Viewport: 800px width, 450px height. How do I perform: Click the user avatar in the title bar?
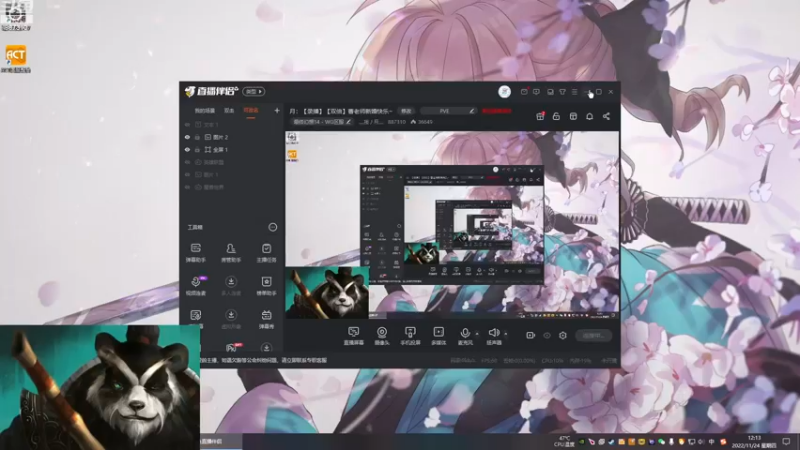504,91
